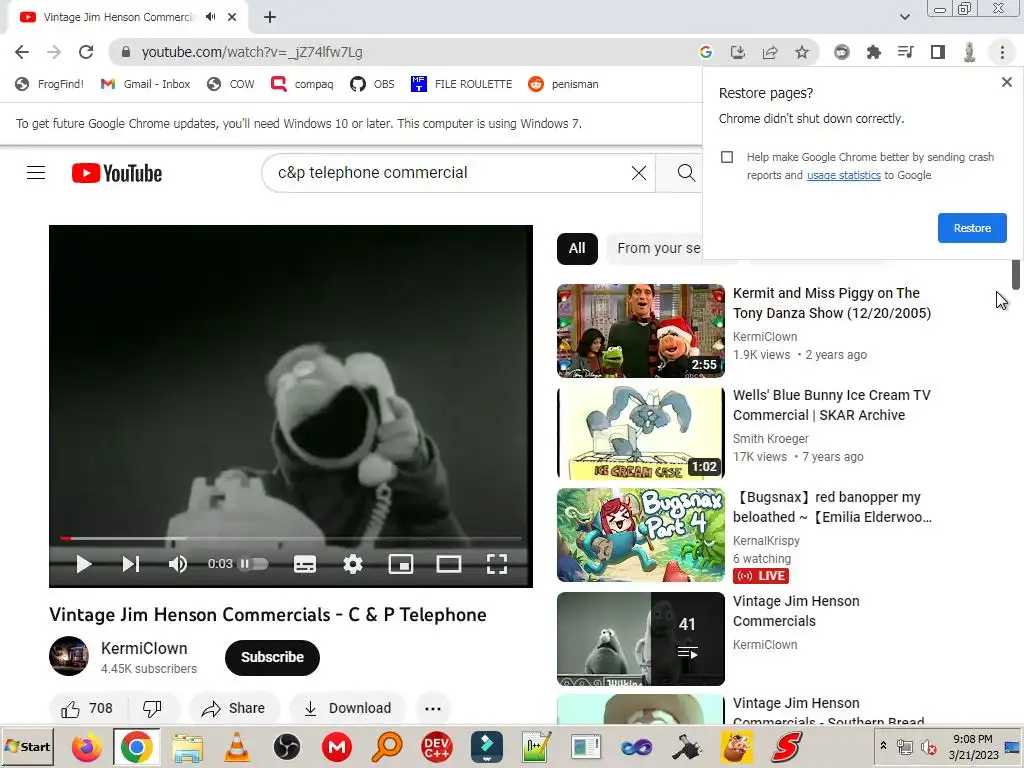The image size is (1024, 768).
Task: Enter full screen video mode
Action: click(497, 564)
